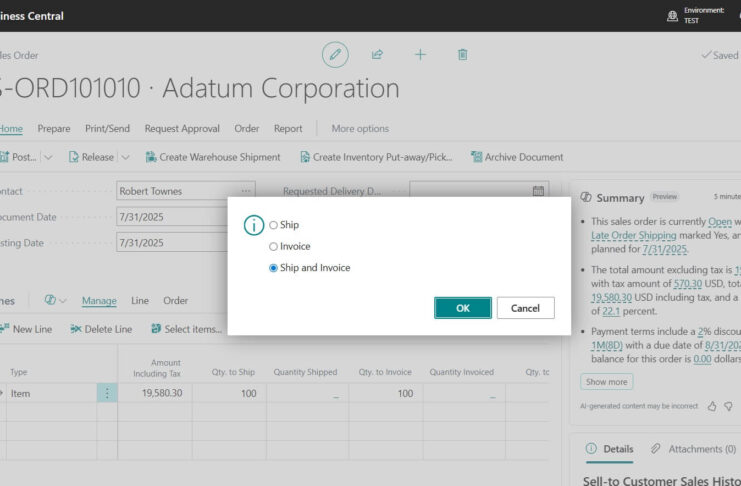The height and width of the screenshot is (486, 741).
Task: Click the Type column header
Action: click(x=19, y=372)
